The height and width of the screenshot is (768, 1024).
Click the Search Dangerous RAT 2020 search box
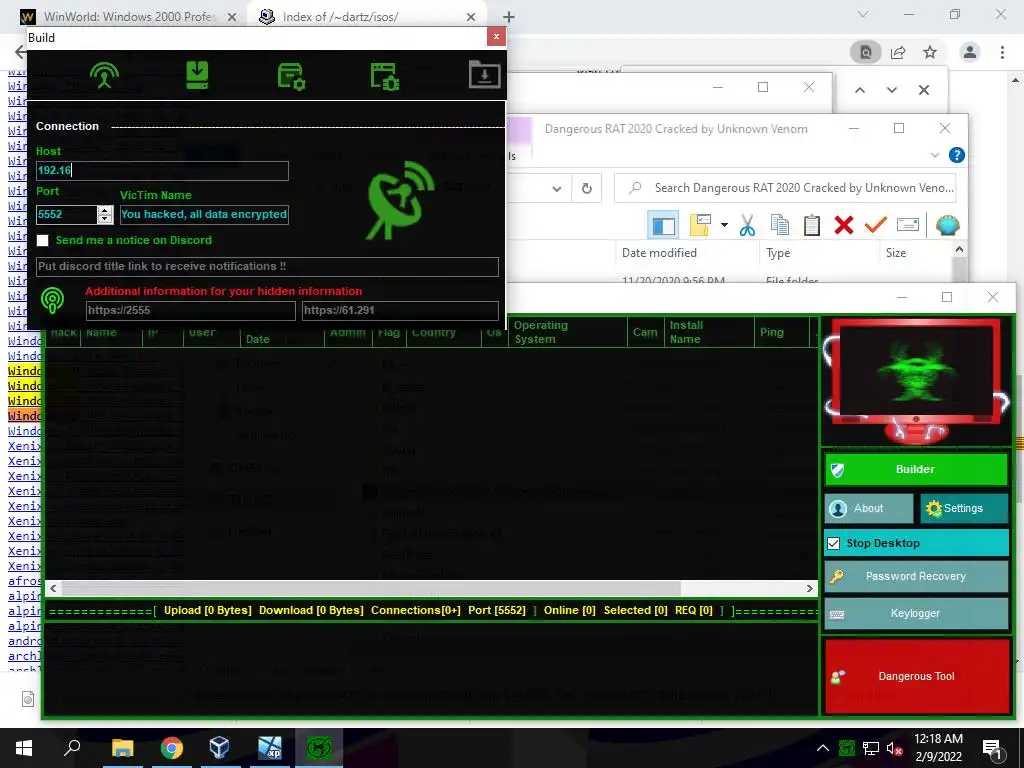click(x=786, y=188)
